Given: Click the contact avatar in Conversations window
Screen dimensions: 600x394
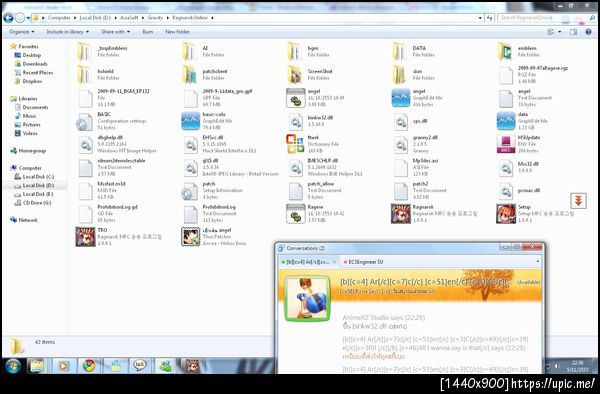Looking at the screenshot, I should 307,299.
